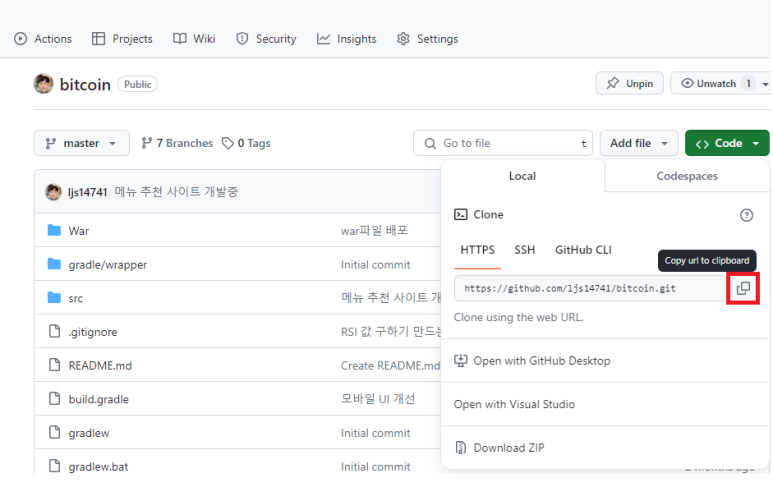Select the SSH clone option
The image size is (773, 487).
525,250
